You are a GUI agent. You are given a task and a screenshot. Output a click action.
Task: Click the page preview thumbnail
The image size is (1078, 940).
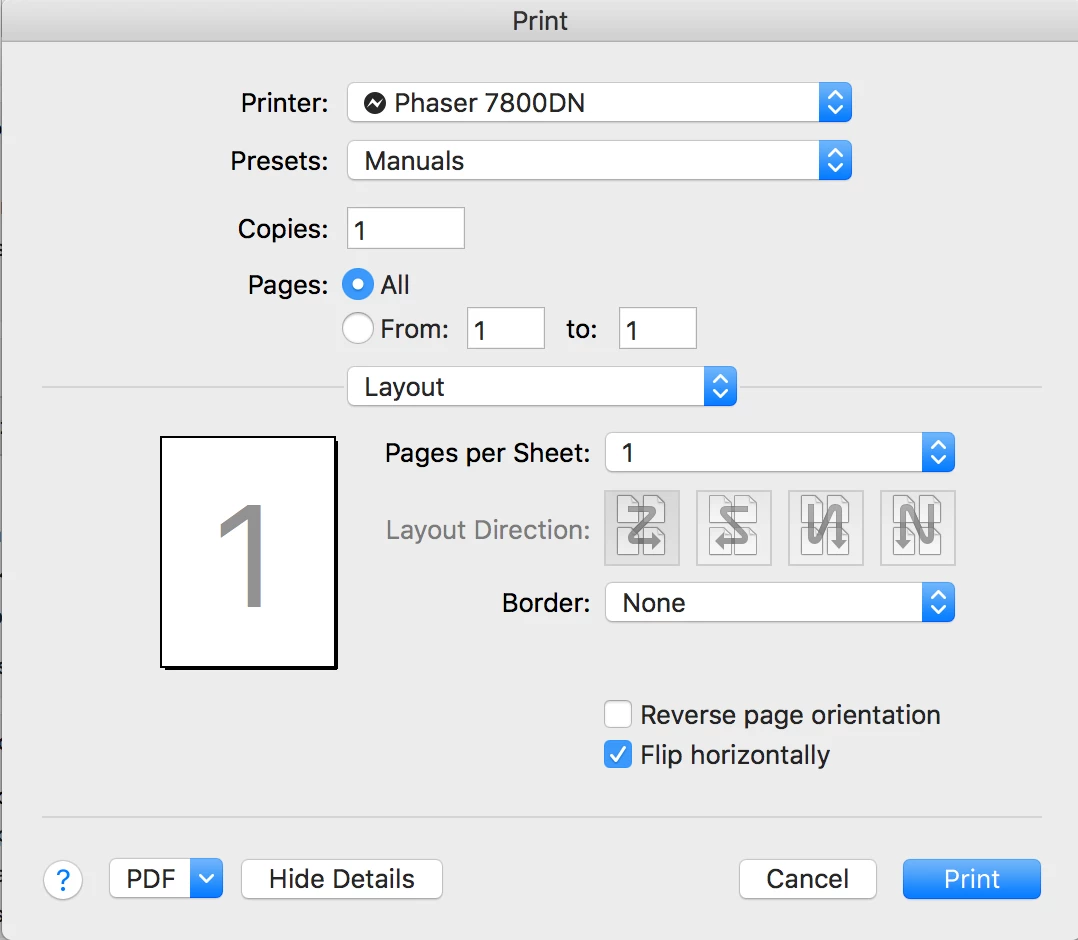pos(248,552)
